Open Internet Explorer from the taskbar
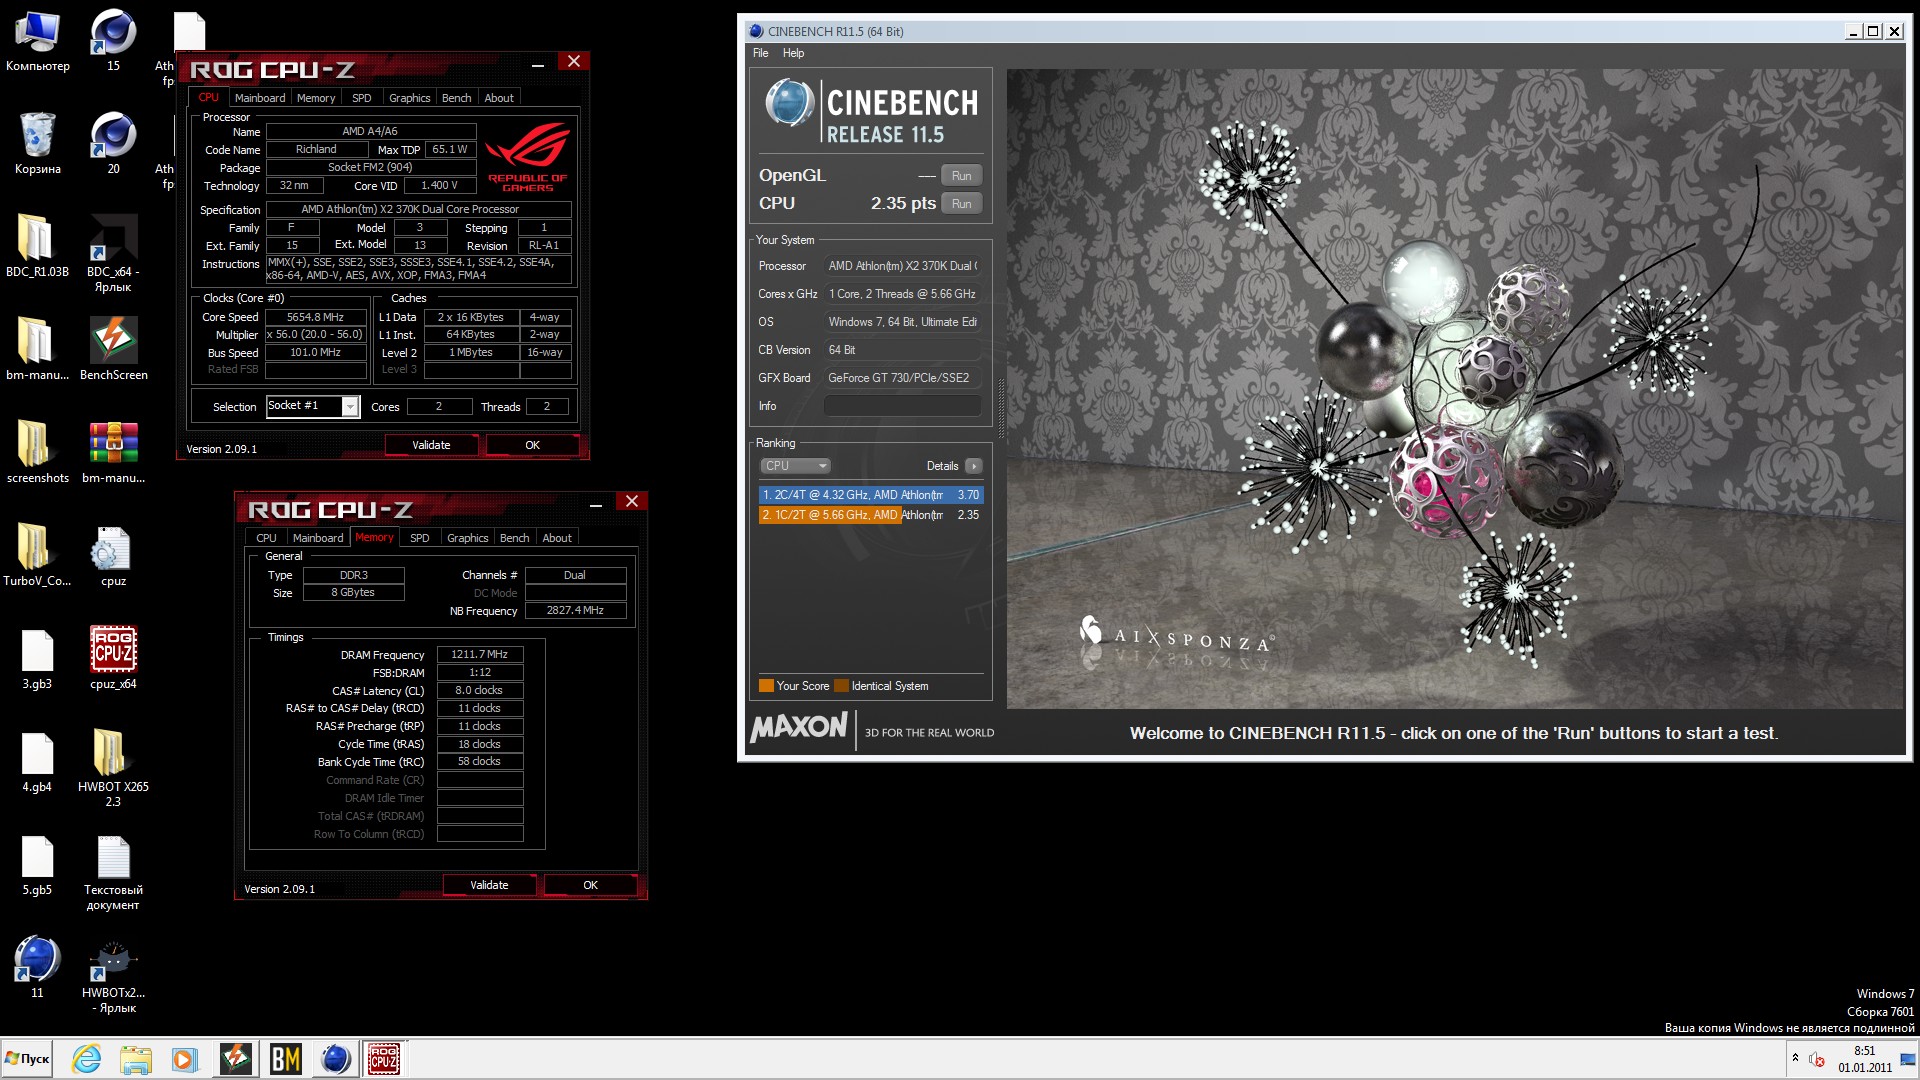This screenshot has width=1920, height=1080. click(87, 1059)
